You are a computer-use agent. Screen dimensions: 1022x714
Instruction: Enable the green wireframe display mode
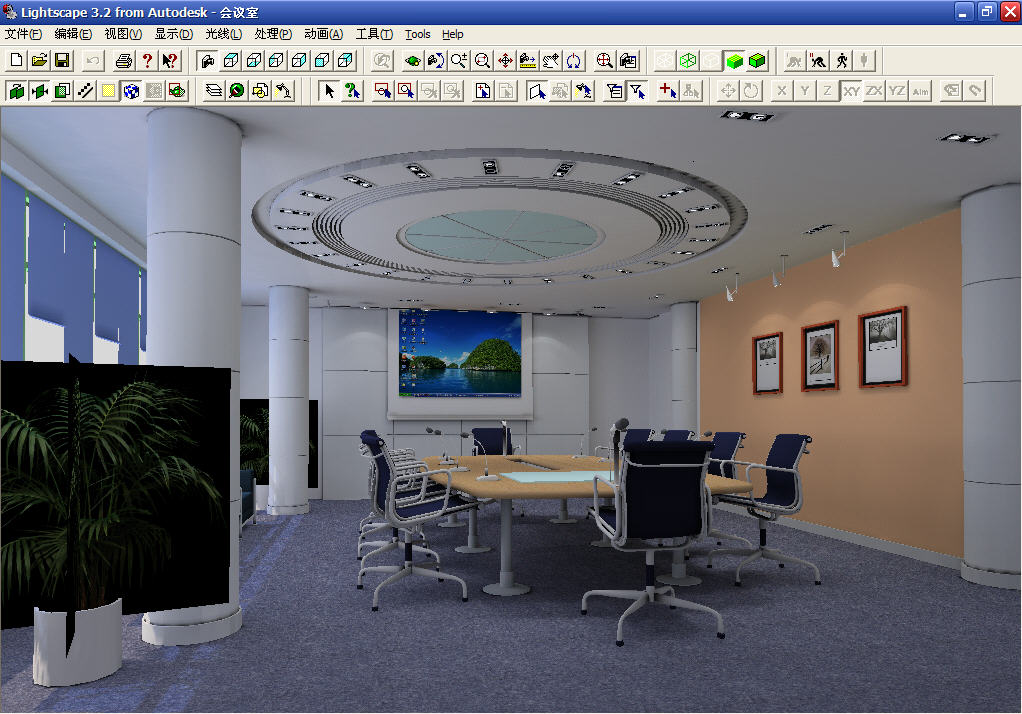tap(688, 61)
